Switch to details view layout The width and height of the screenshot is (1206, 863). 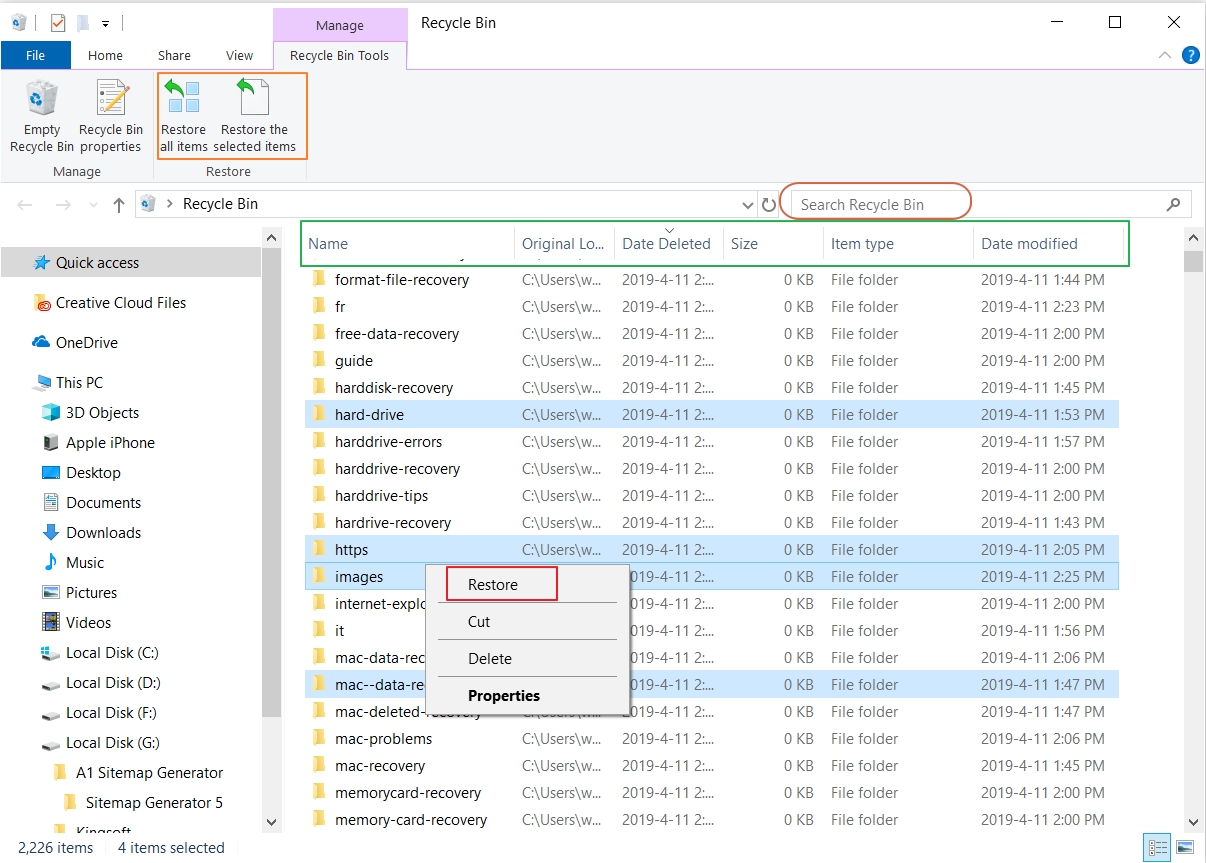click(x=1157, y=847)
